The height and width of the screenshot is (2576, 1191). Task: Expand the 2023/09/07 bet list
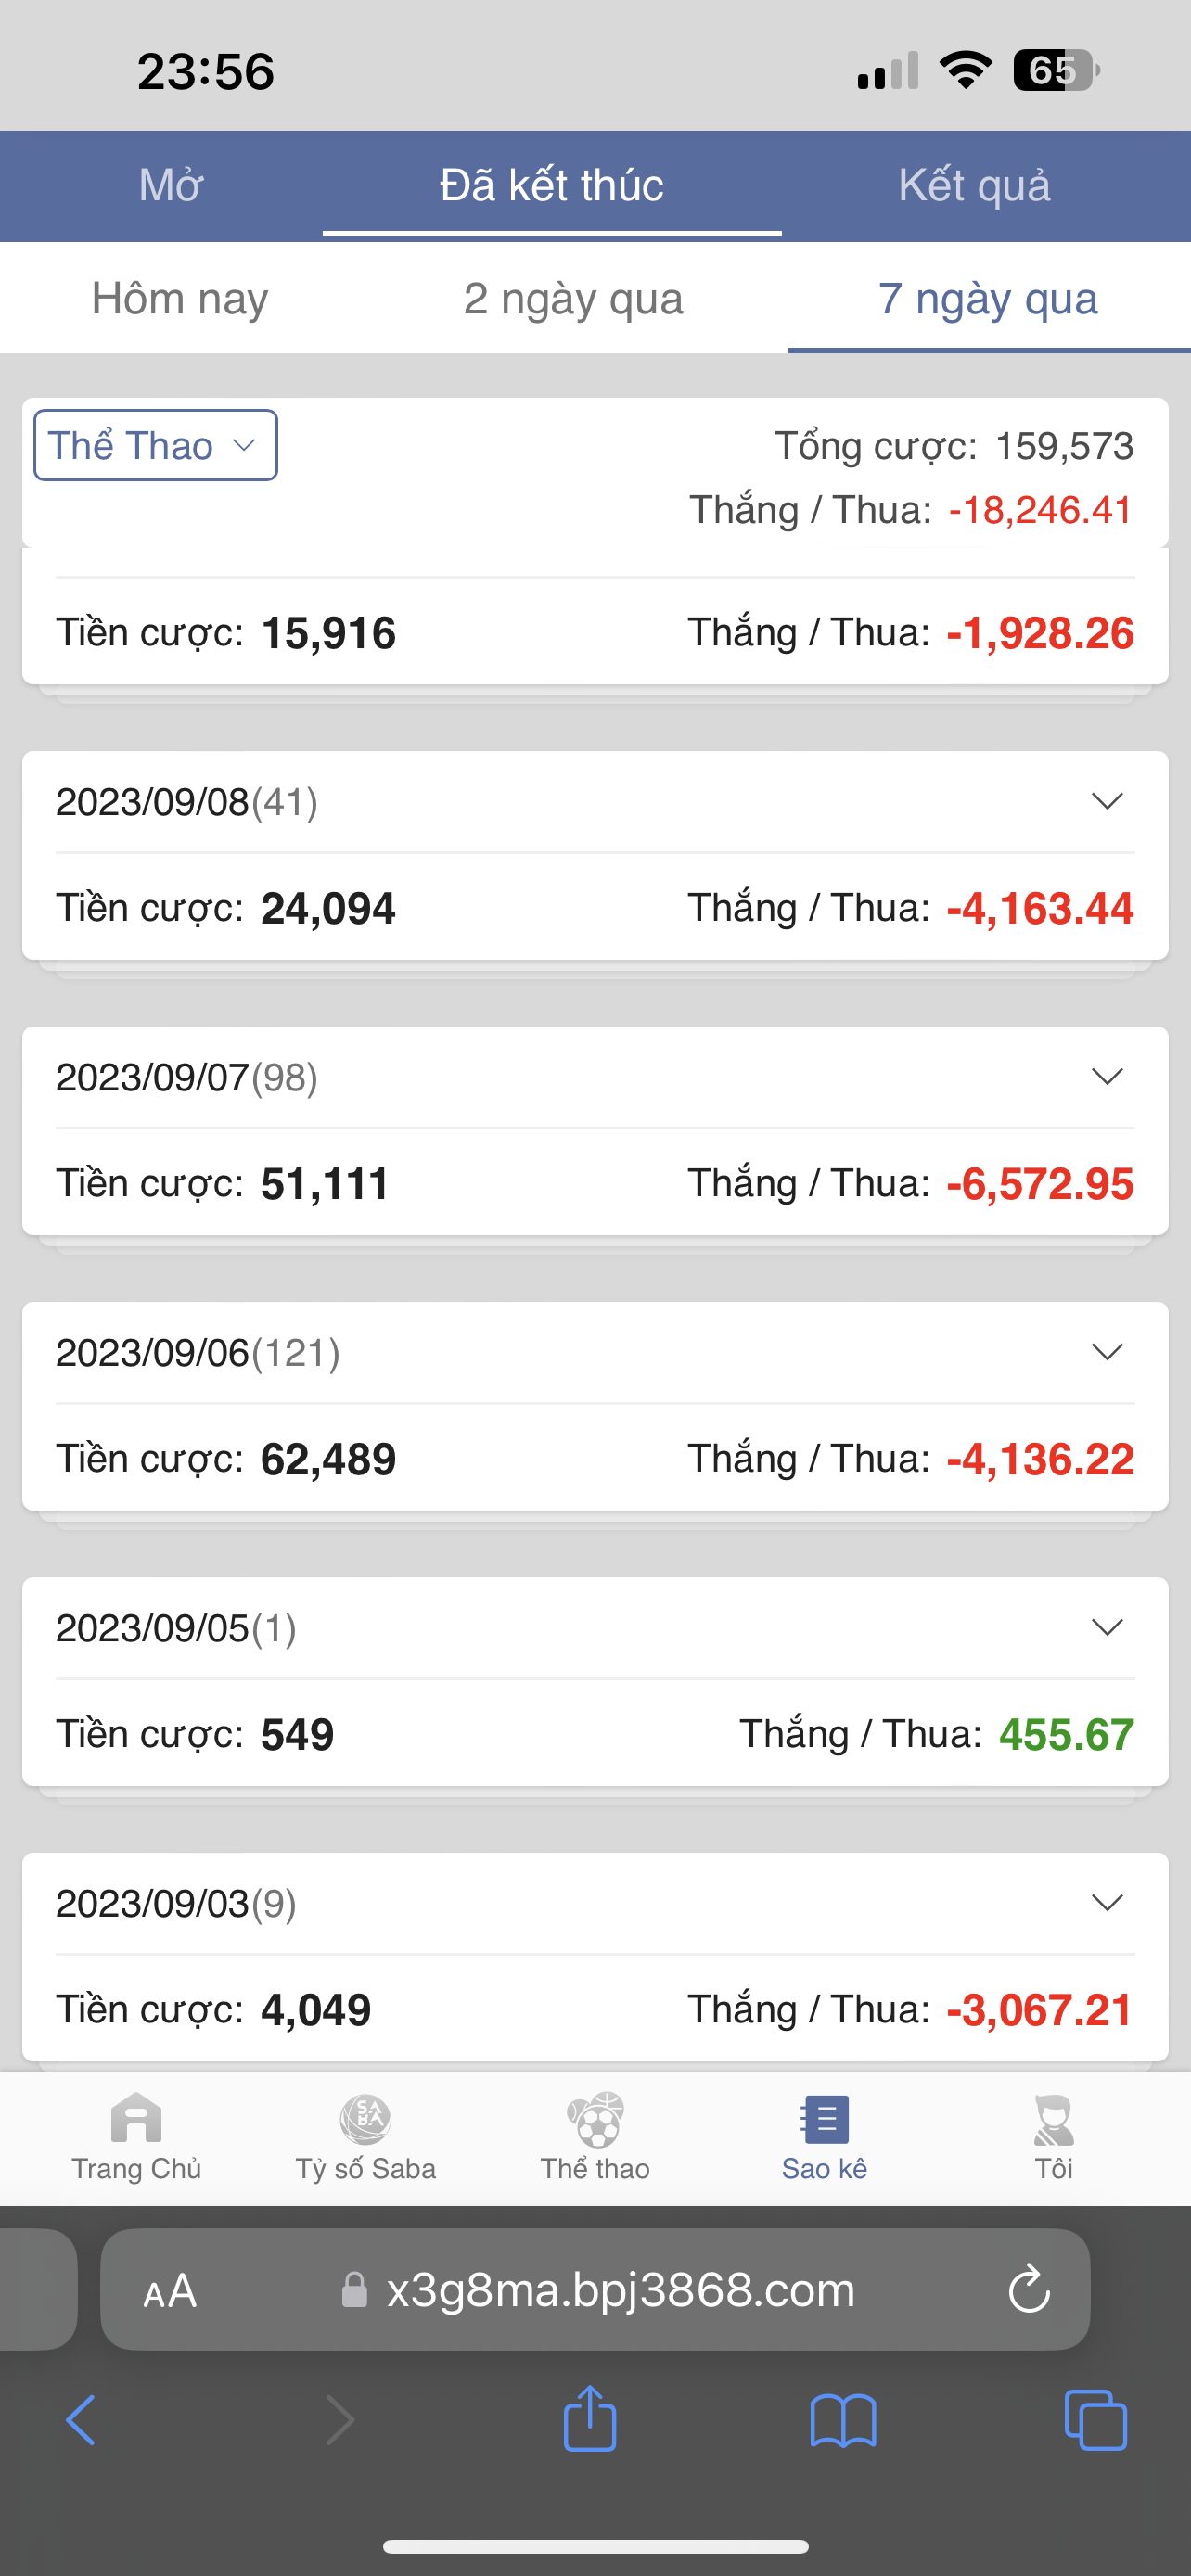1107,1077
